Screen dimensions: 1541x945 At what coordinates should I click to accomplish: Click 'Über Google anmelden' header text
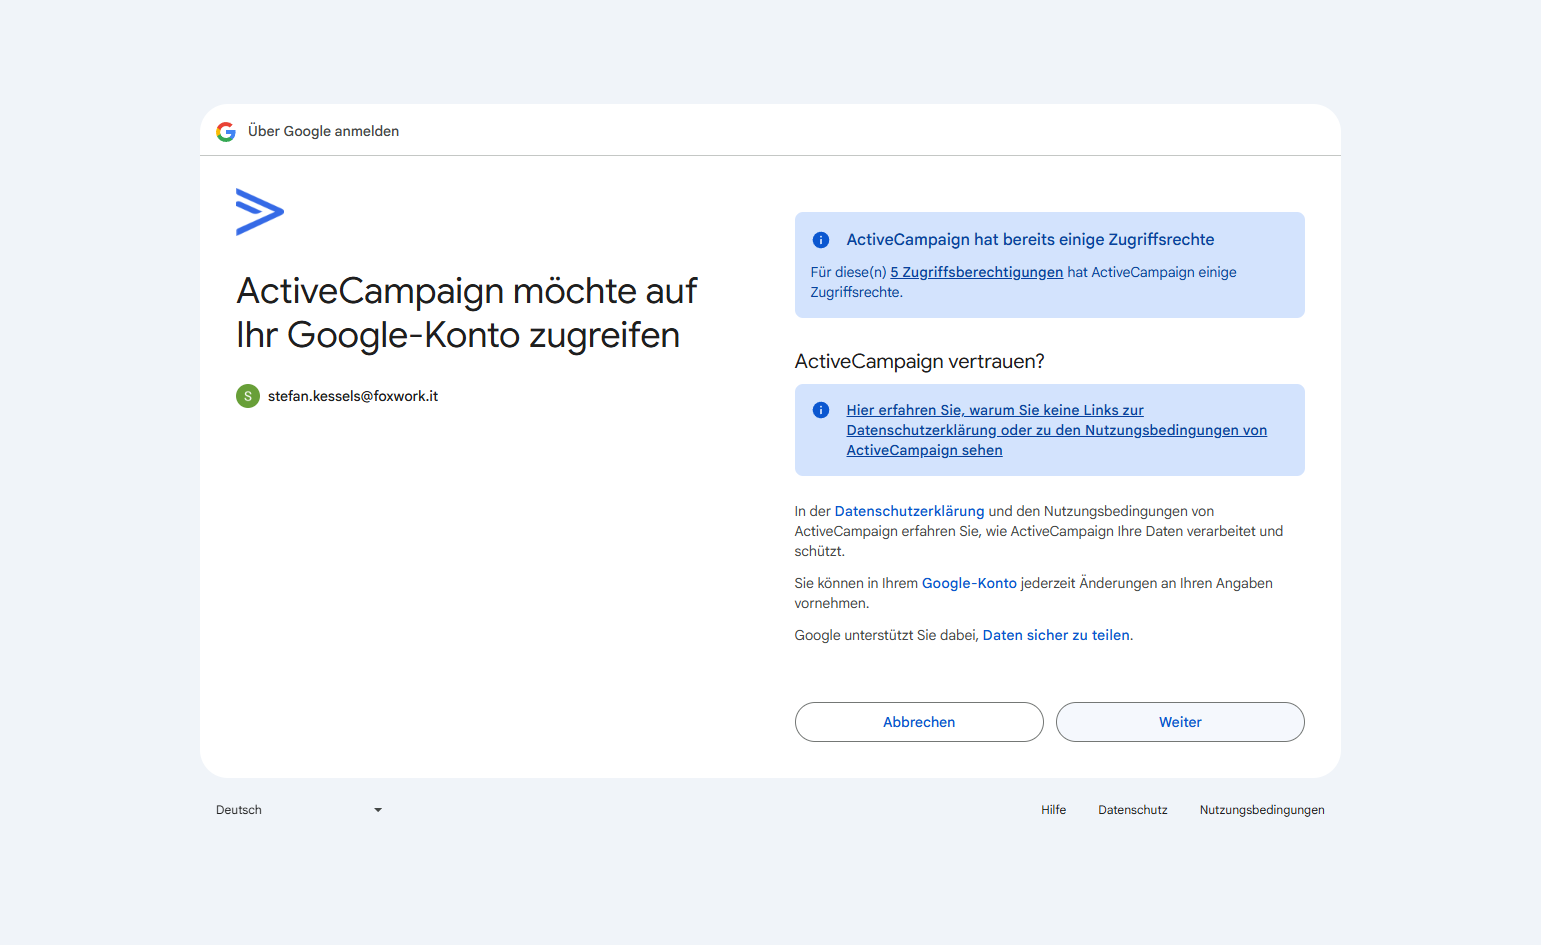tap(323, 131)
